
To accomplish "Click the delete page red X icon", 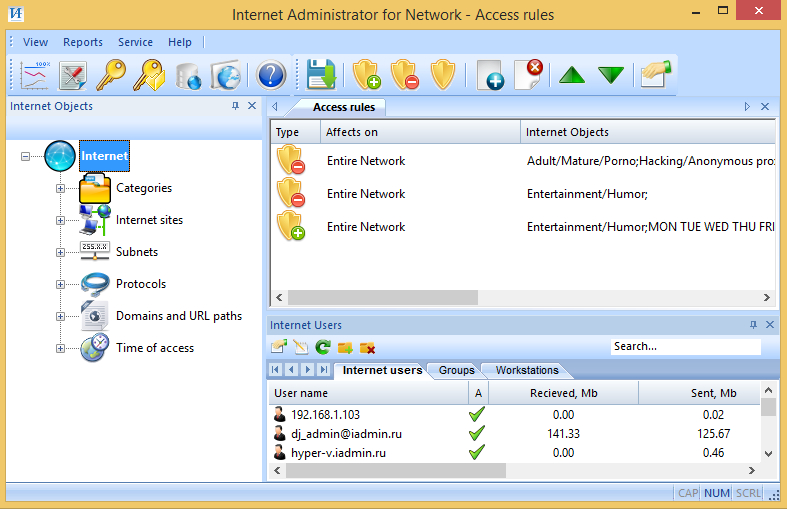I will (x=529, y=75).
